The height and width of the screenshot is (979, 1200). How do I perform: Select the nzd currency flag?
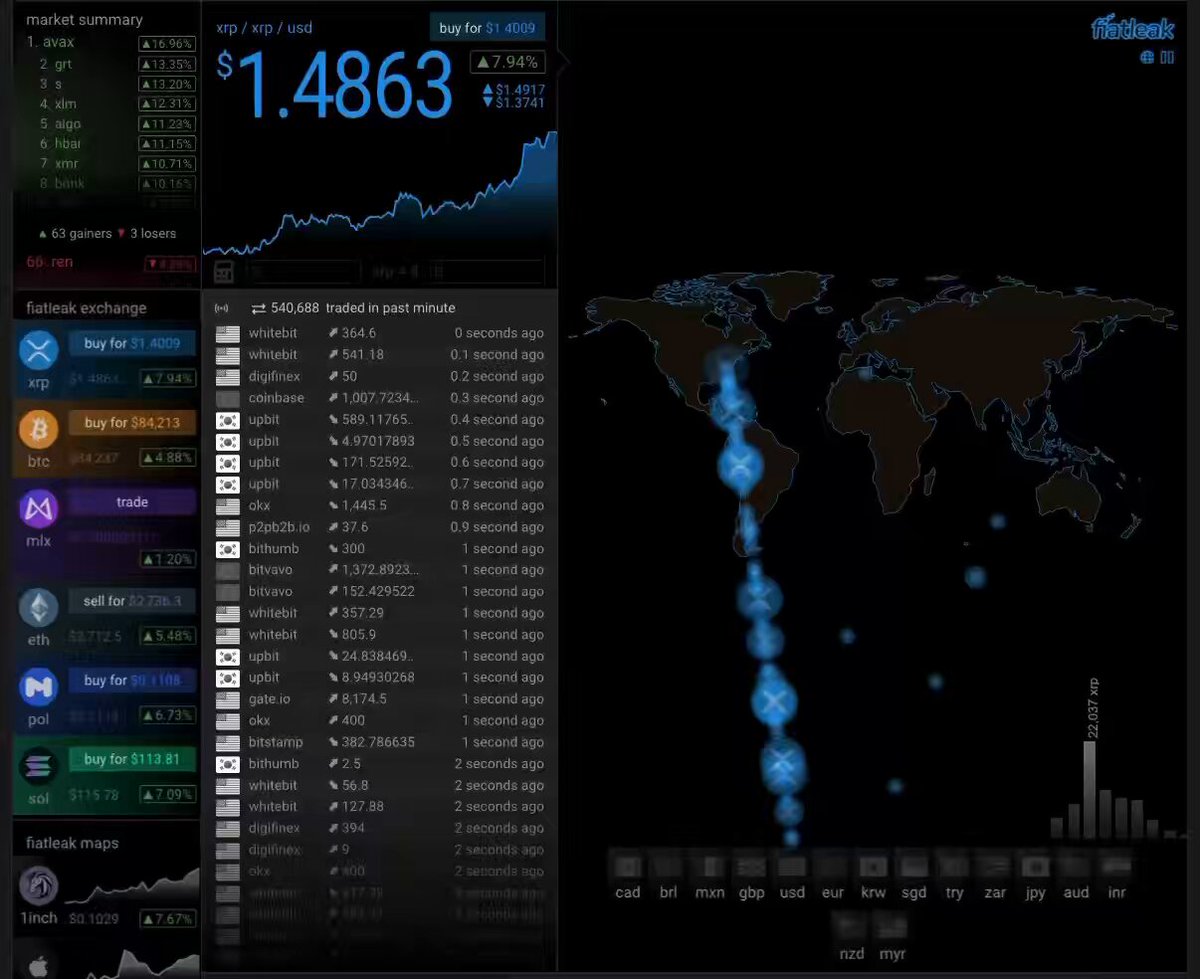[x=852, y=928]
